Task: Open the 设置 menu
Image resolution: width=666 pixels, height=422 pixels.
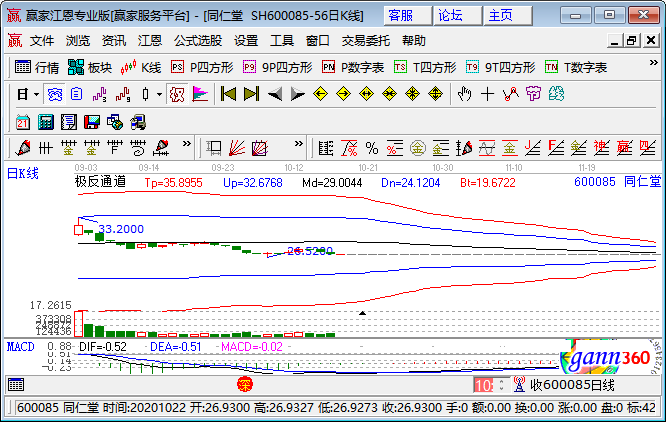Action: tap(246, 41)
